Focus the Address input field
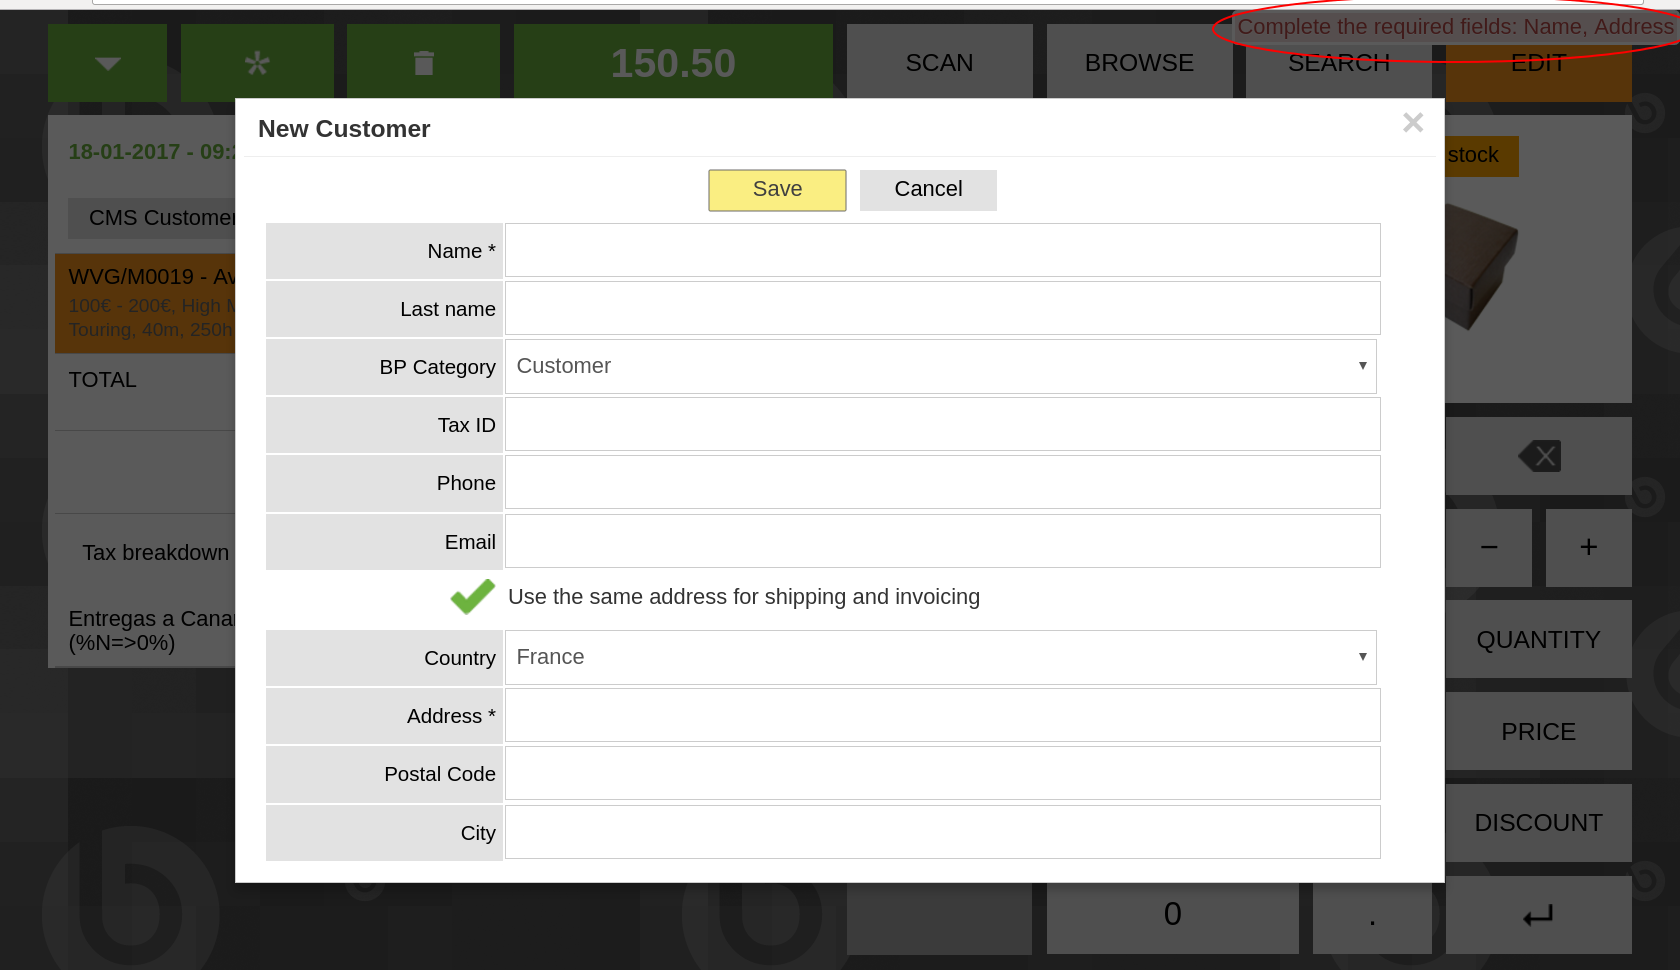 (942, 715)
